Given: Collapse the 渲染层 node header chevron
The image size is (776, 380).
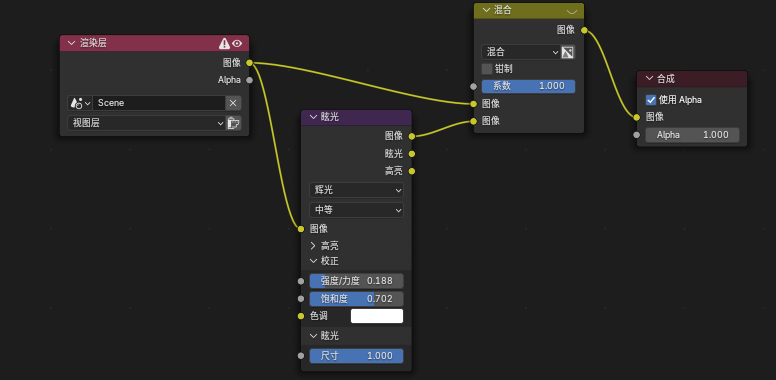Looking at the screenshot, I should coord(72,44).
